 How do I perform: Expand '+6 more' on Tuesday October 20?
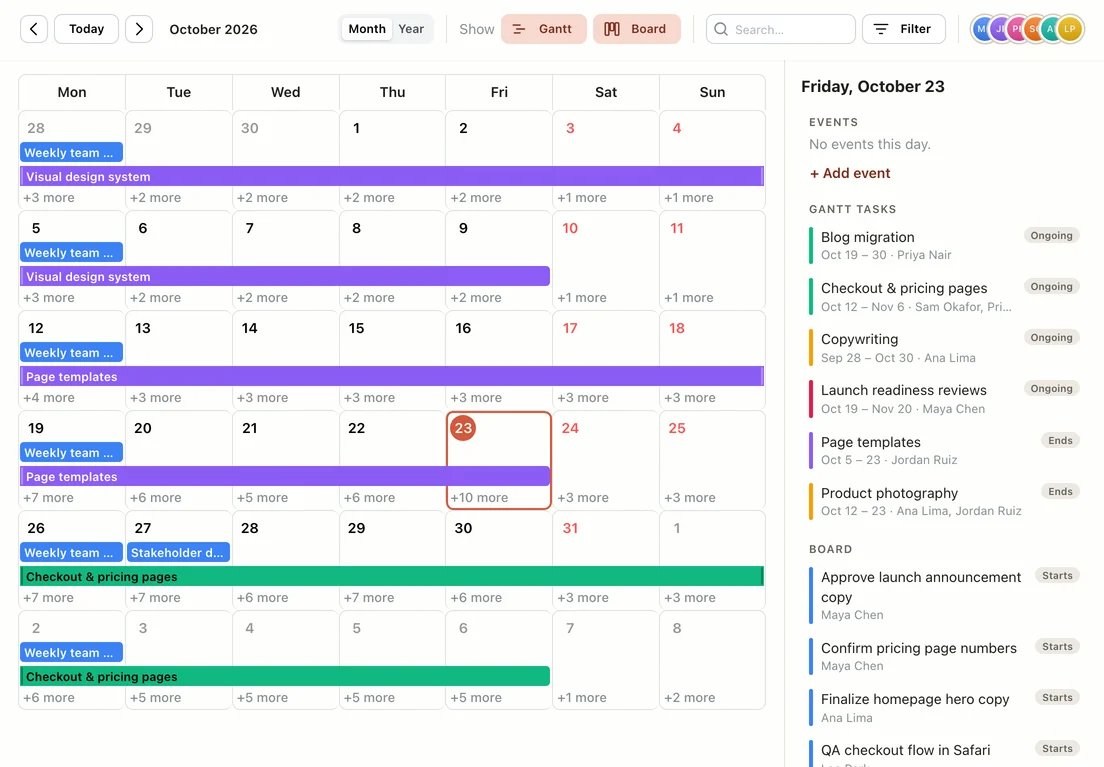(155, 497)
